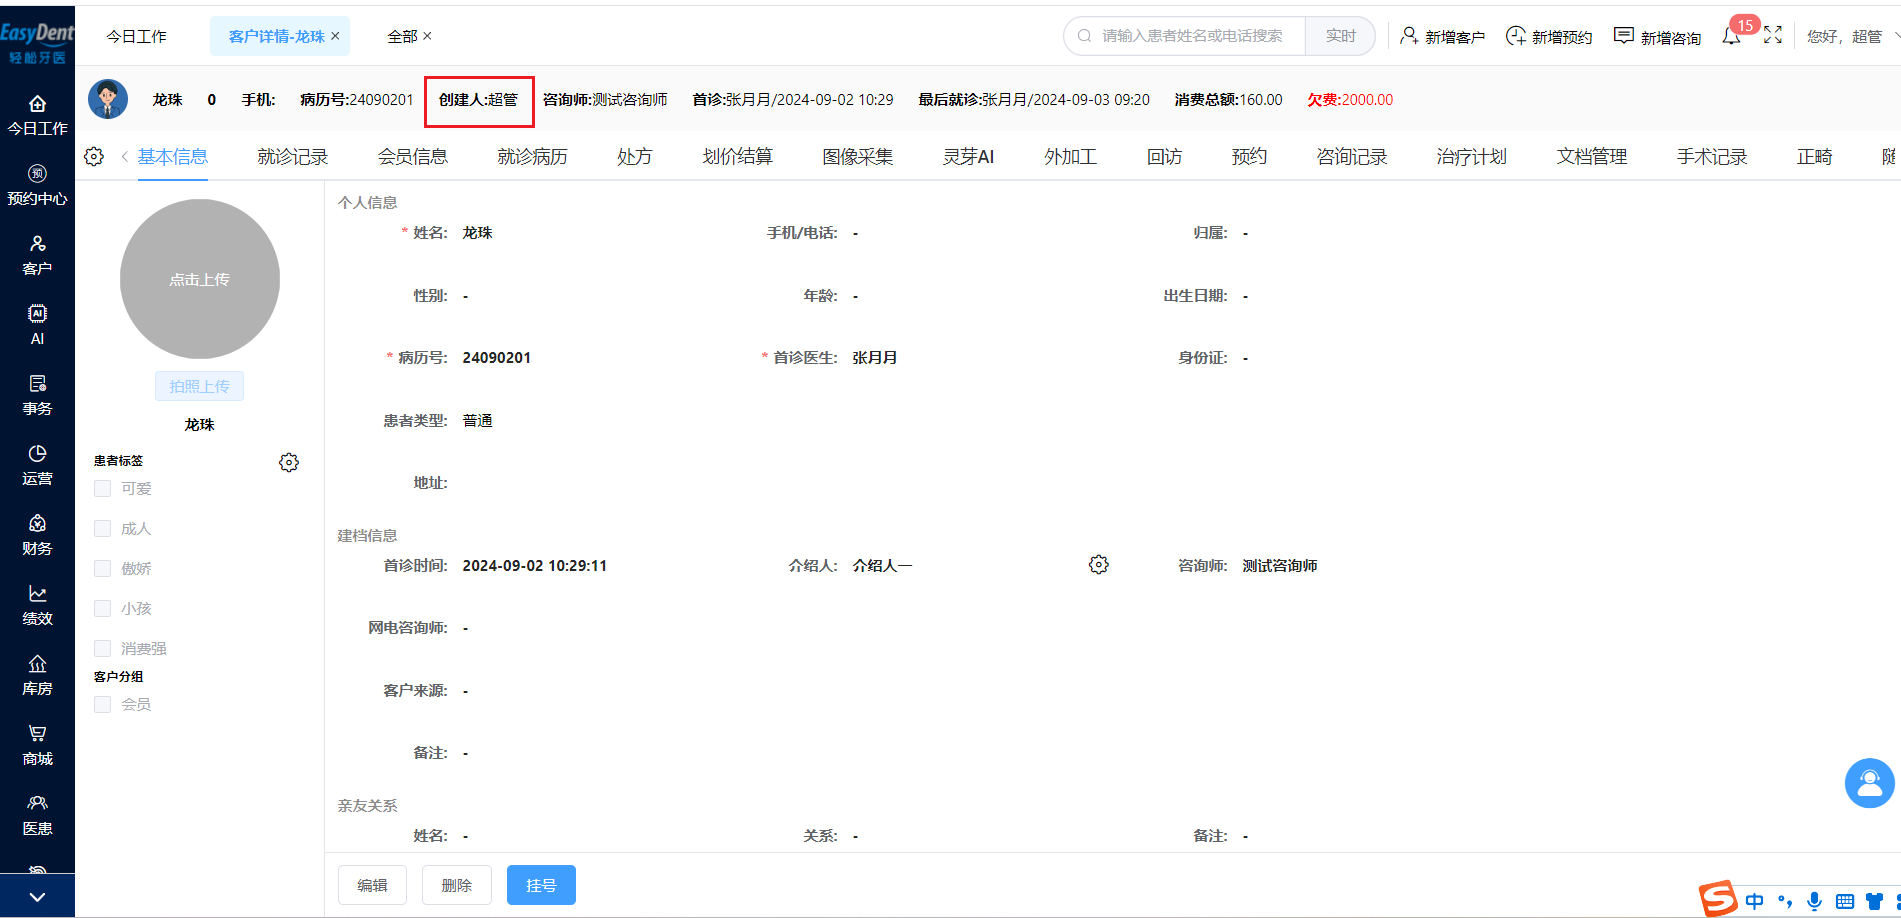Open 患者标签 settings gear

pyautogui.click(x=289, y=462)
